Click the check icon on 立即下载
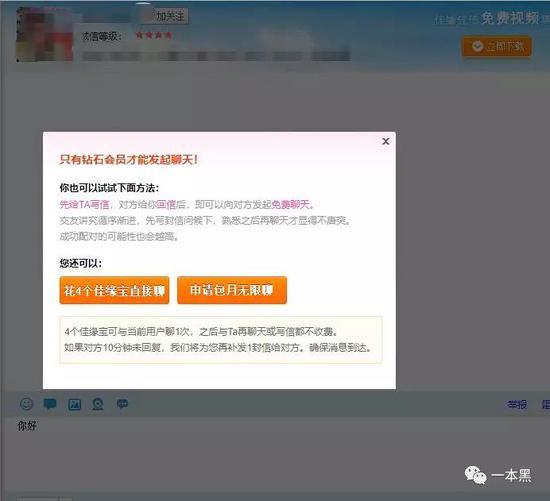 pyautogui.click(x=477, y=46)
